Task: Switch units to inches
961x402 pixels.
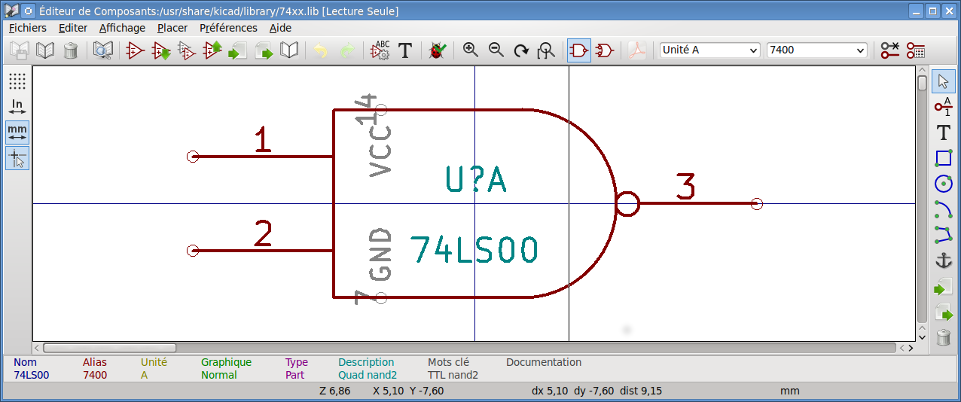Action: [x=18, y=107]
